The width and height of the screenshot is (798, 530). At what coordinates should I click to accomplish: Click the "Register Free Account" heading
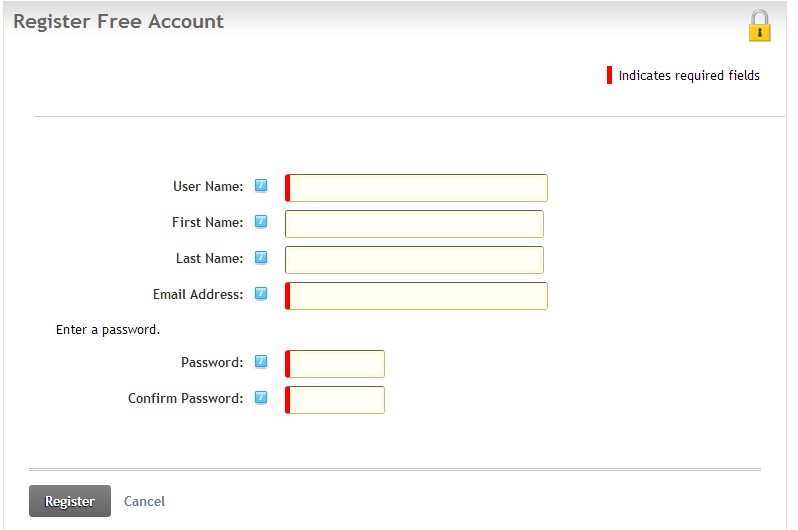118,21
